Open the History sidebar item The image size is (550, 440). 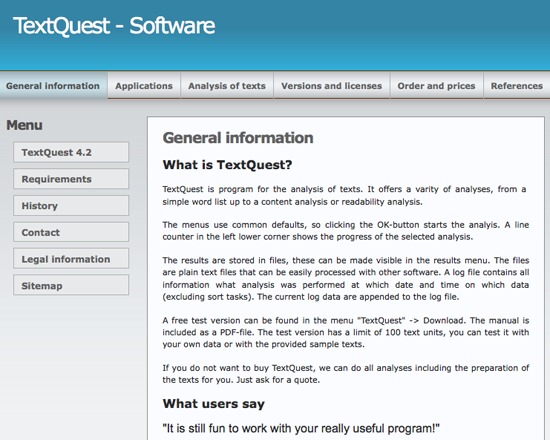coord(71,205)
